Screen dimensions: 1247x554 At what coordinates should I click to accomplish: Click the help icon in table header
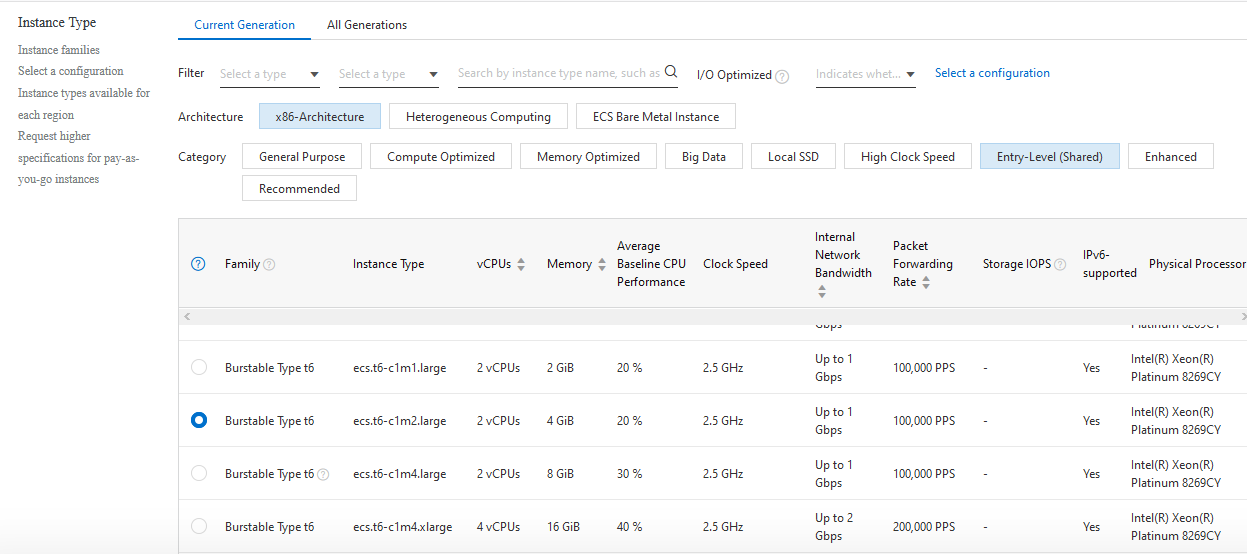(198, 264)
